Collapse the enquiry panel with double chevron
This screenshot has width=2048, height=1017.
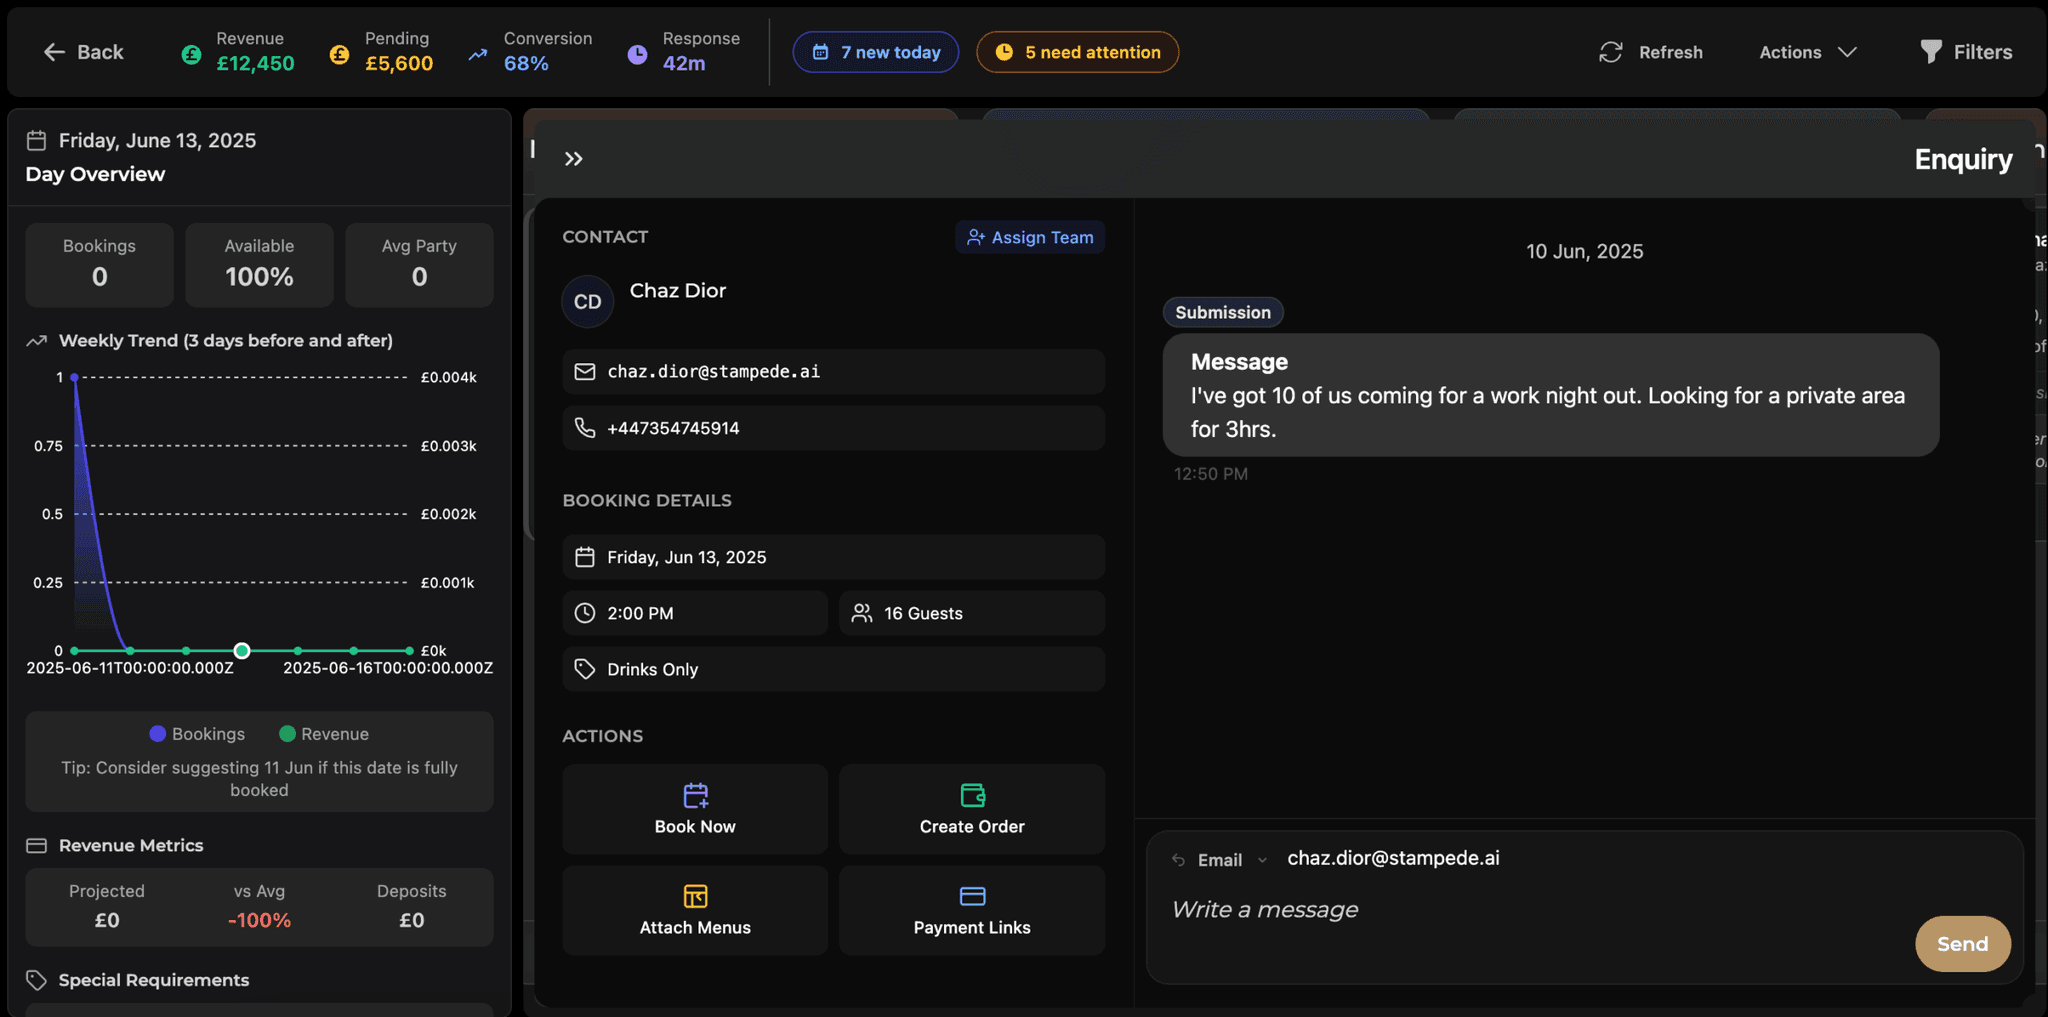573,159
